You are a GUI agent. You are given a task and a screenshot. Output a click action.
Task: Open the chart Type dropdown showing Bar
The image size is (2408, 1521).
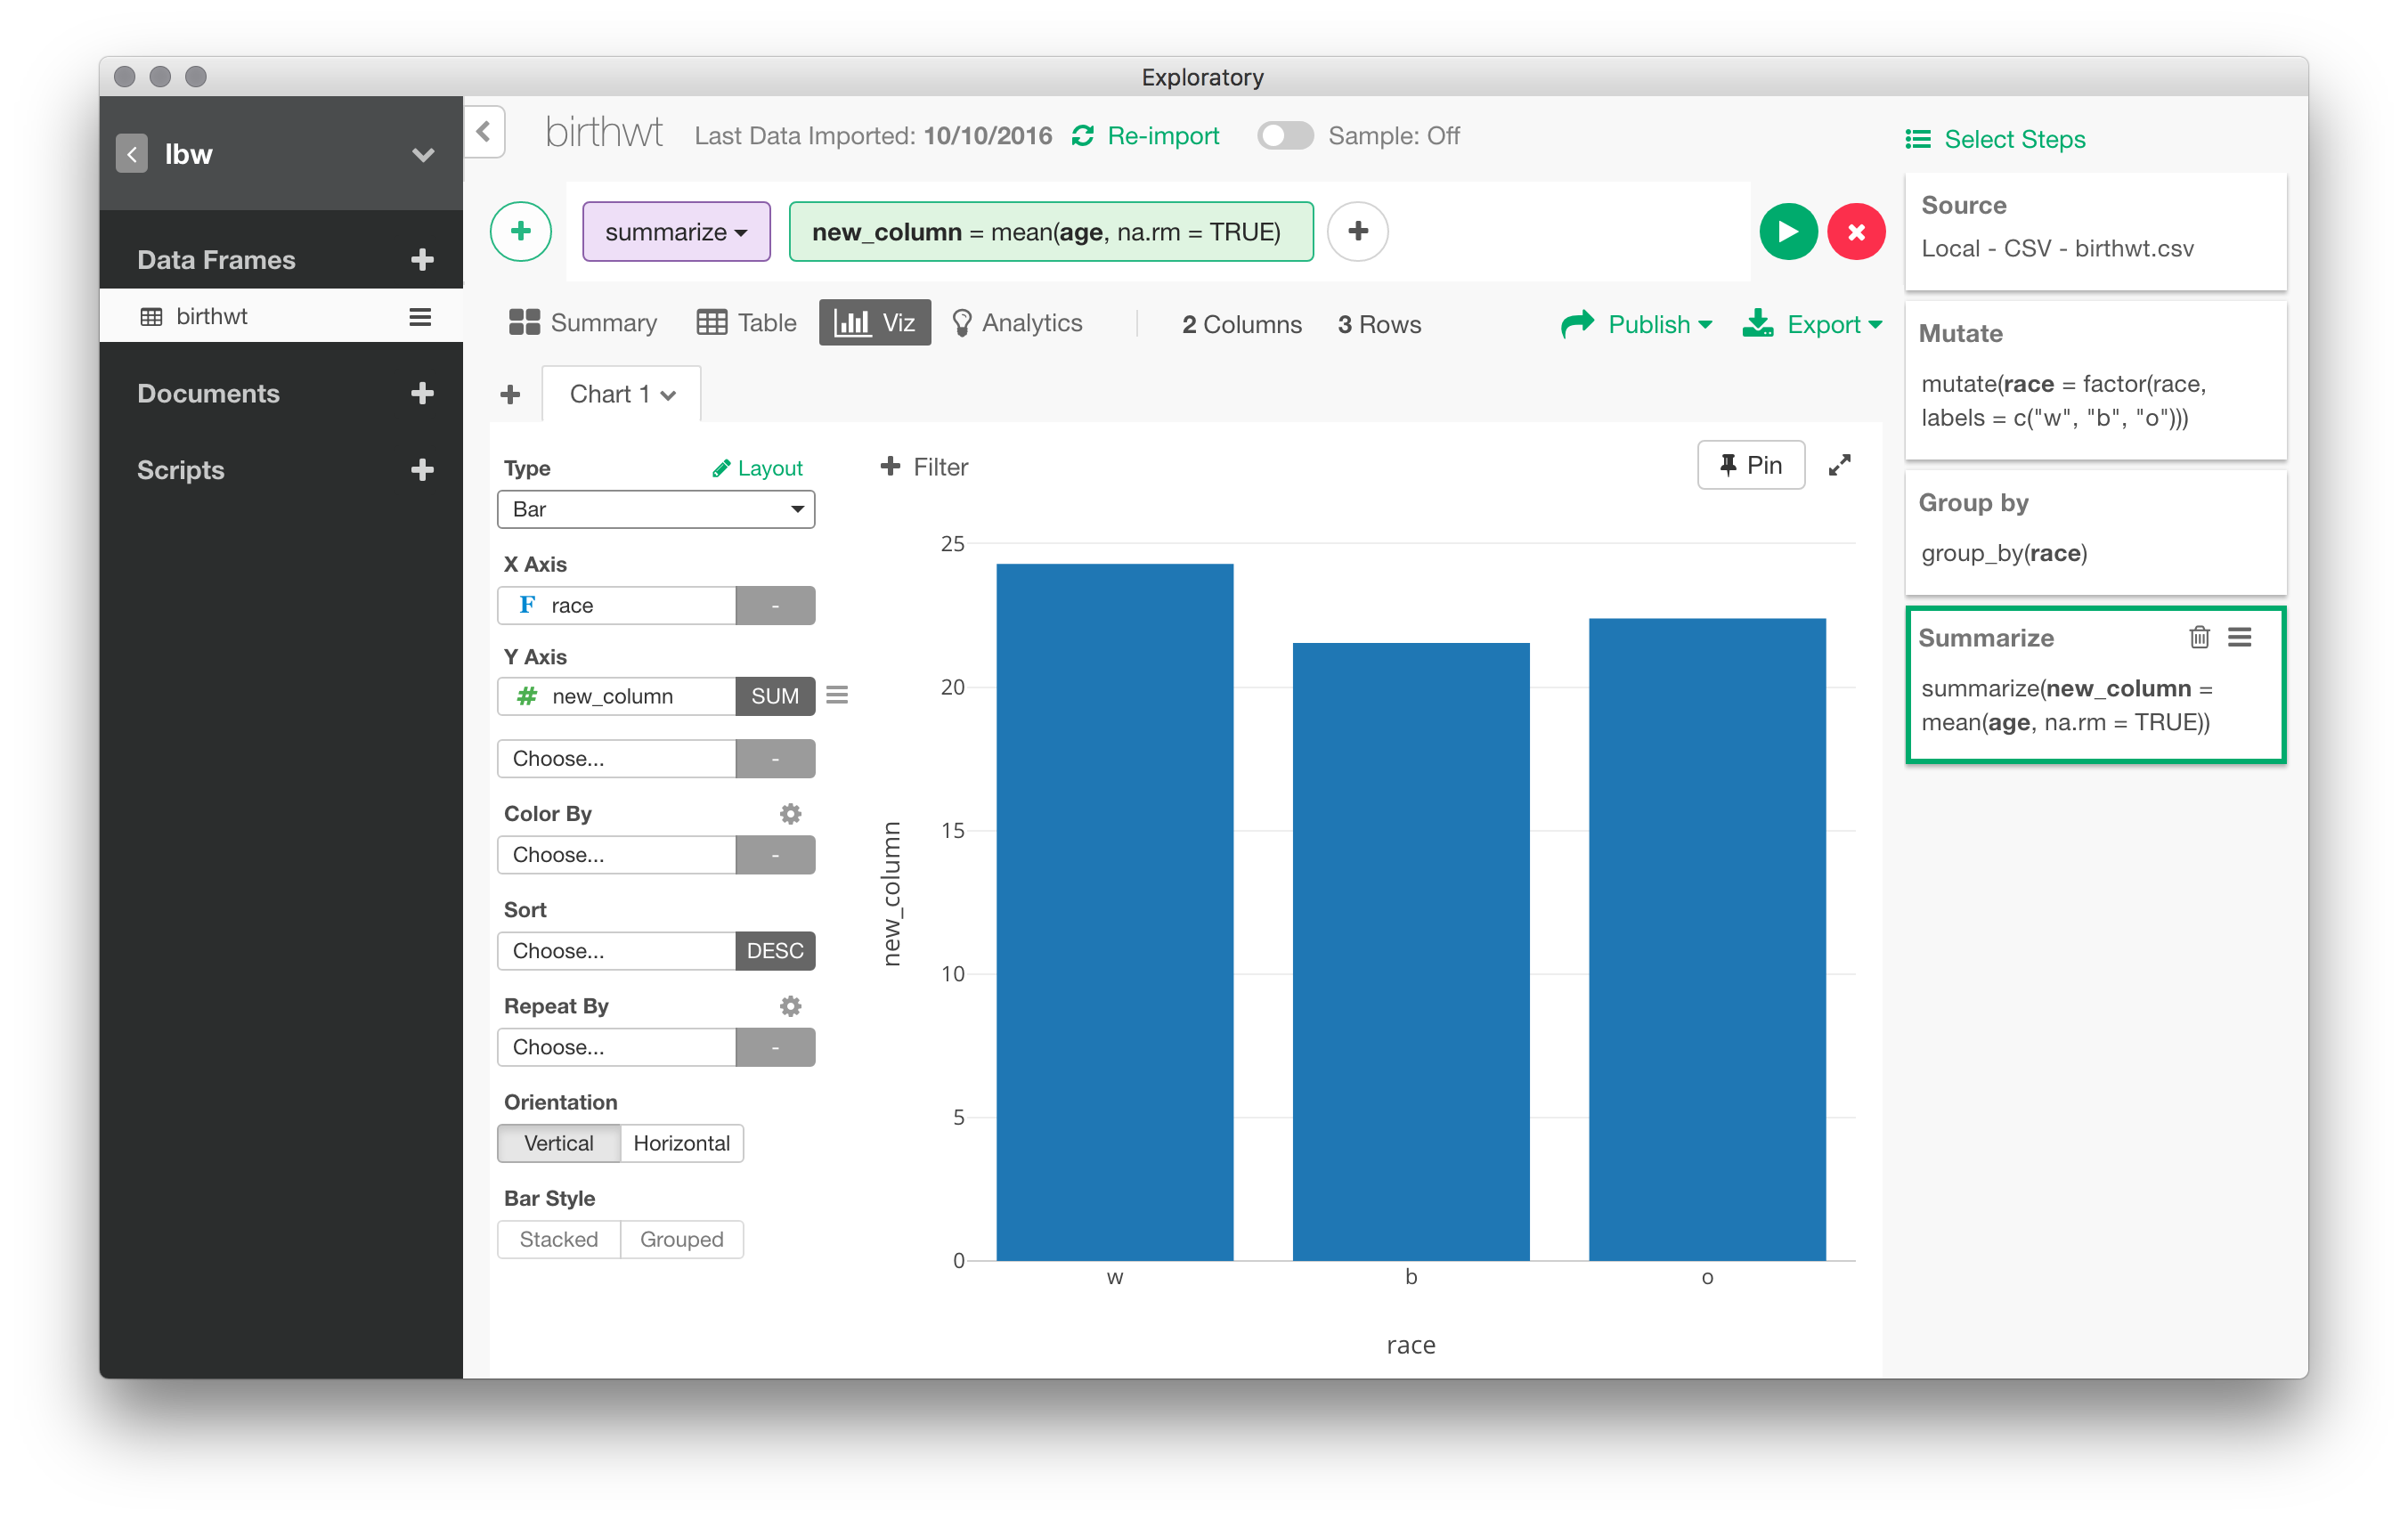tap(656, 509)
